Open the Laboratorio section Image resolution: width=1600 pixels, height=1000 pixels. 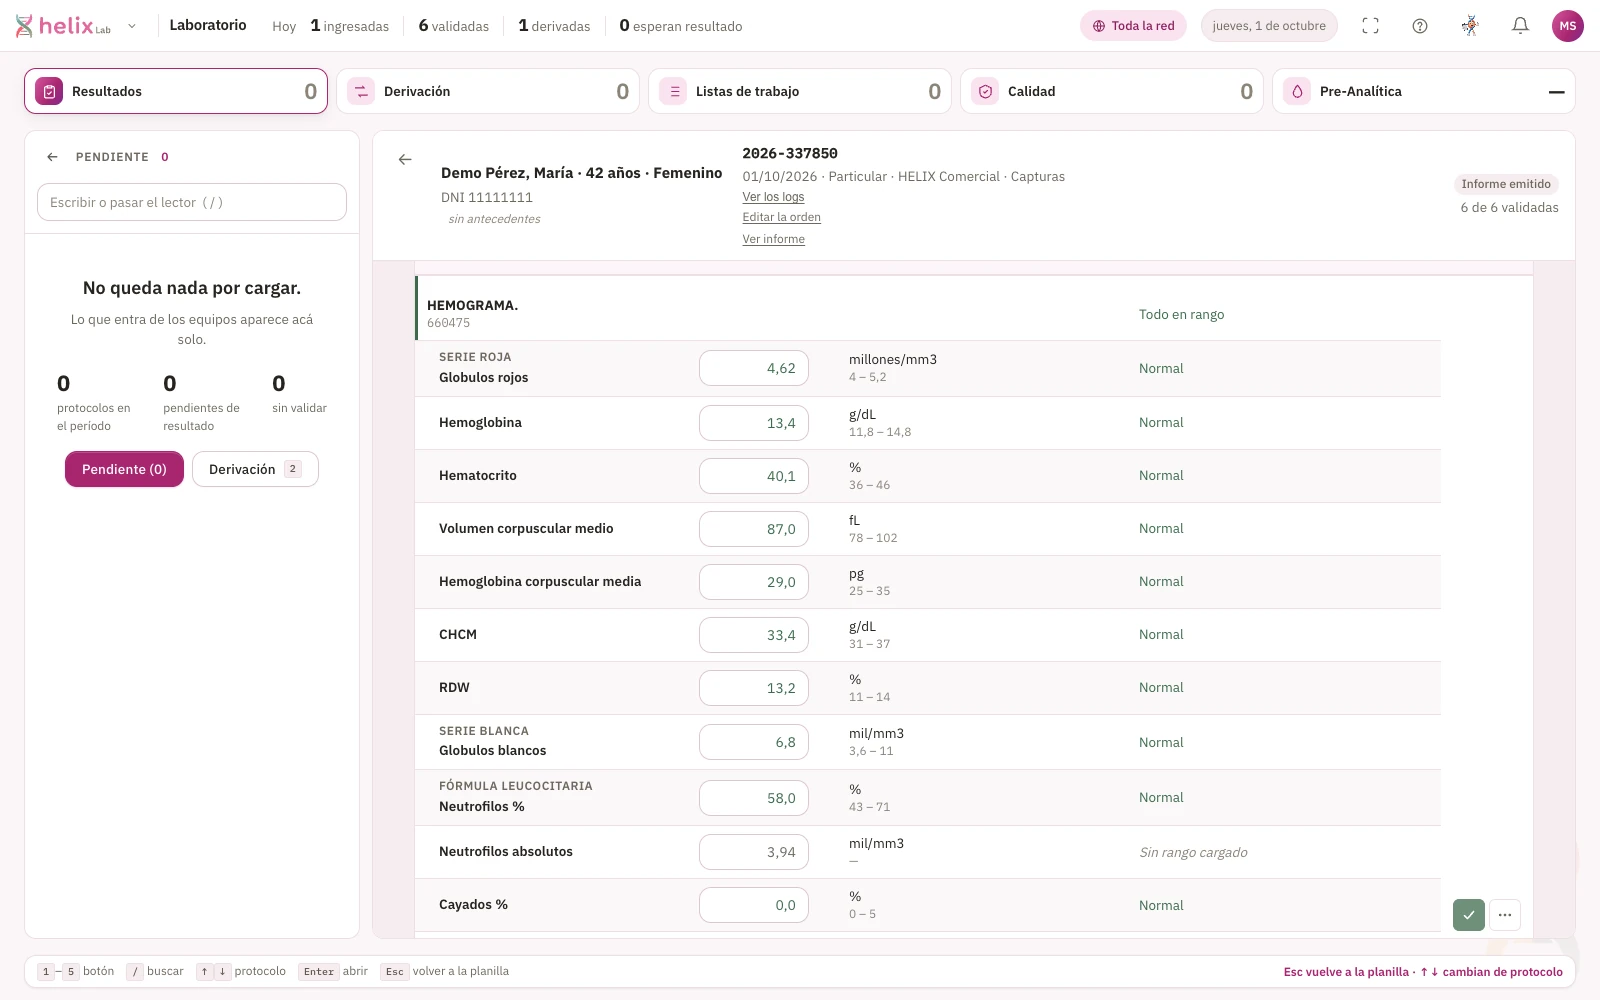click(x=208, y=25)
